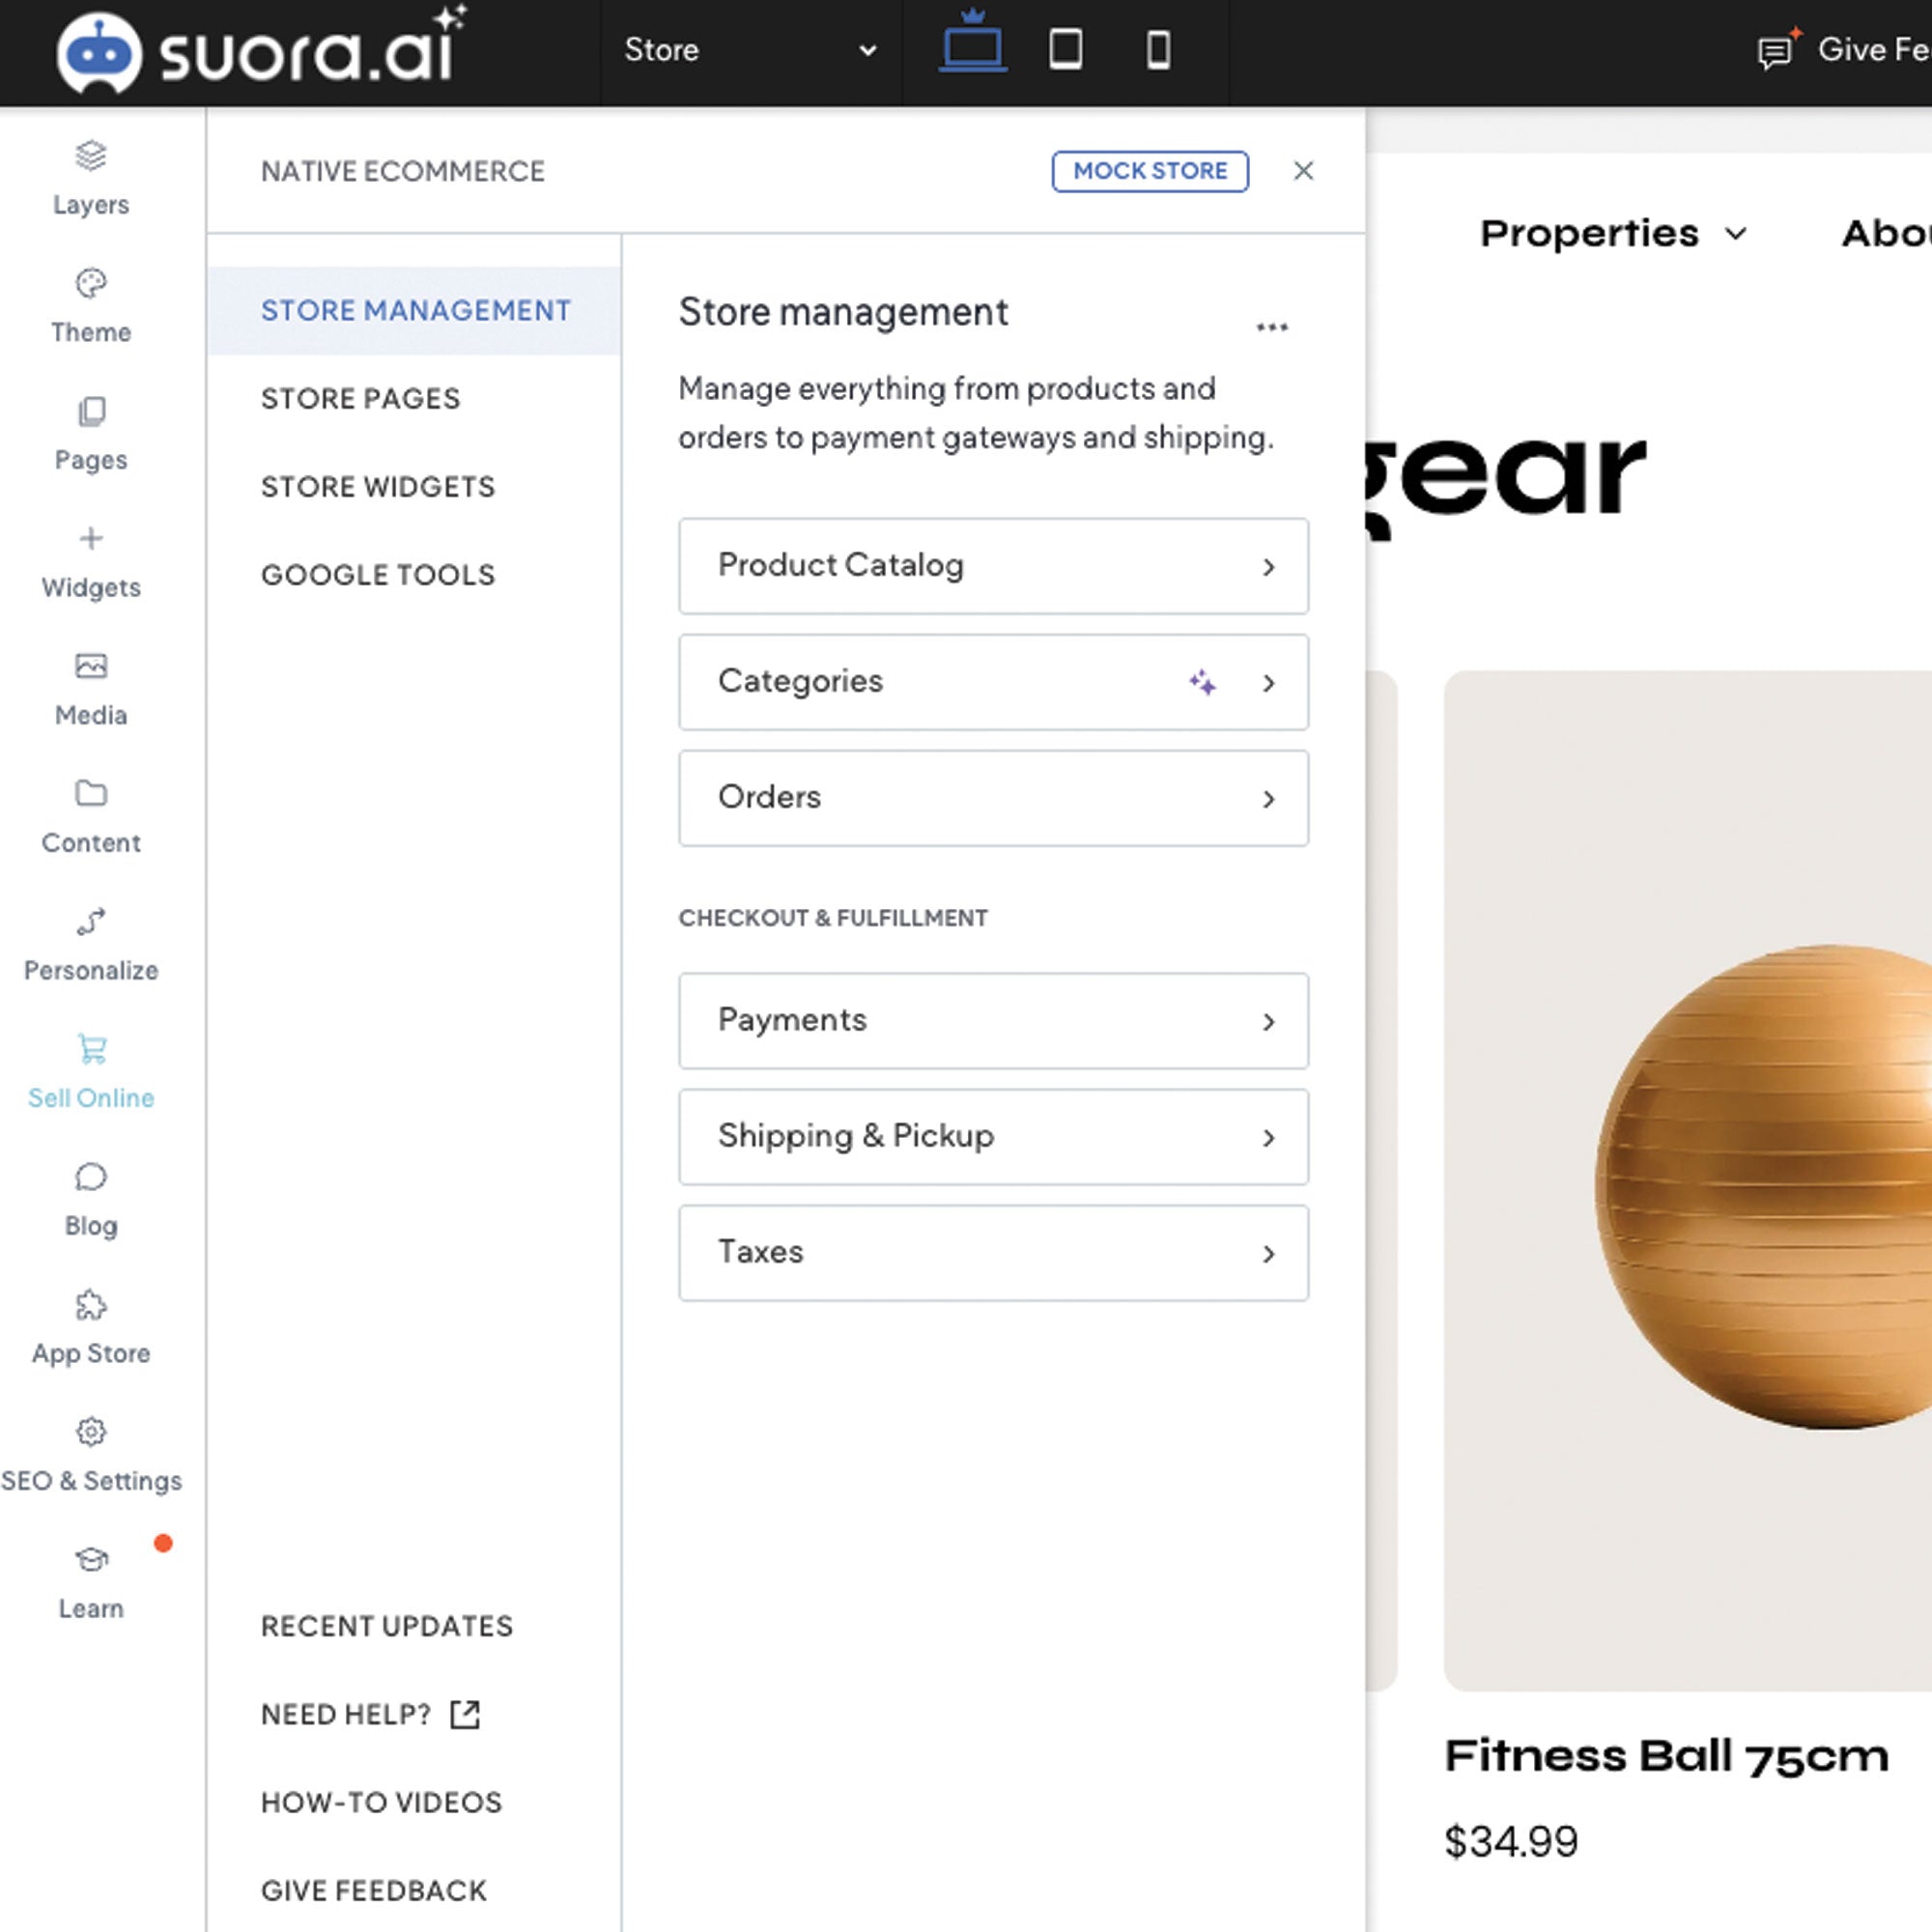Screen dimensions: 1932x1932
Task: Click the Blog speech bubble icon
Action: coord(91,1177)
